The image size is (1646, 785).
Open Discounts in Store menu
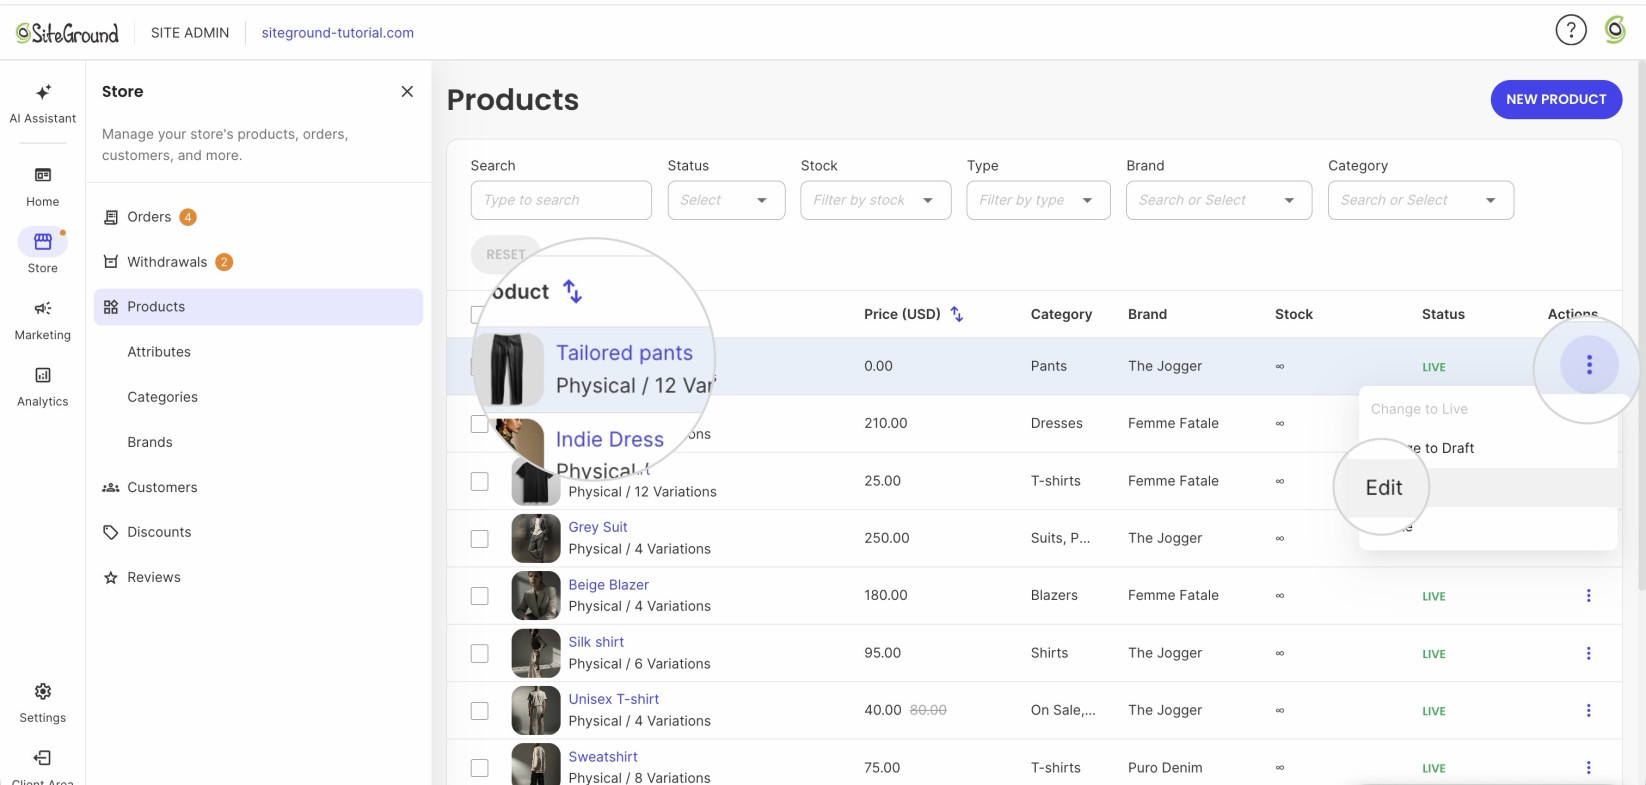click(x=258, y=532)
